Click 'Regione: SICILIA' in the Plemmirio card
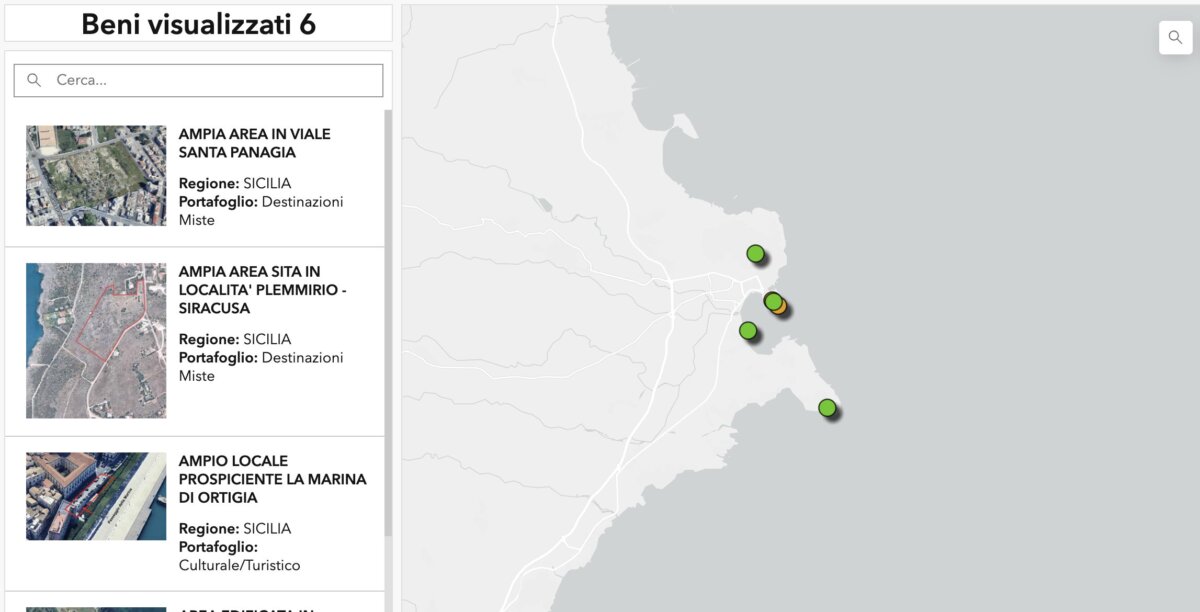The image size is (1200, 612). pos(235,339)
